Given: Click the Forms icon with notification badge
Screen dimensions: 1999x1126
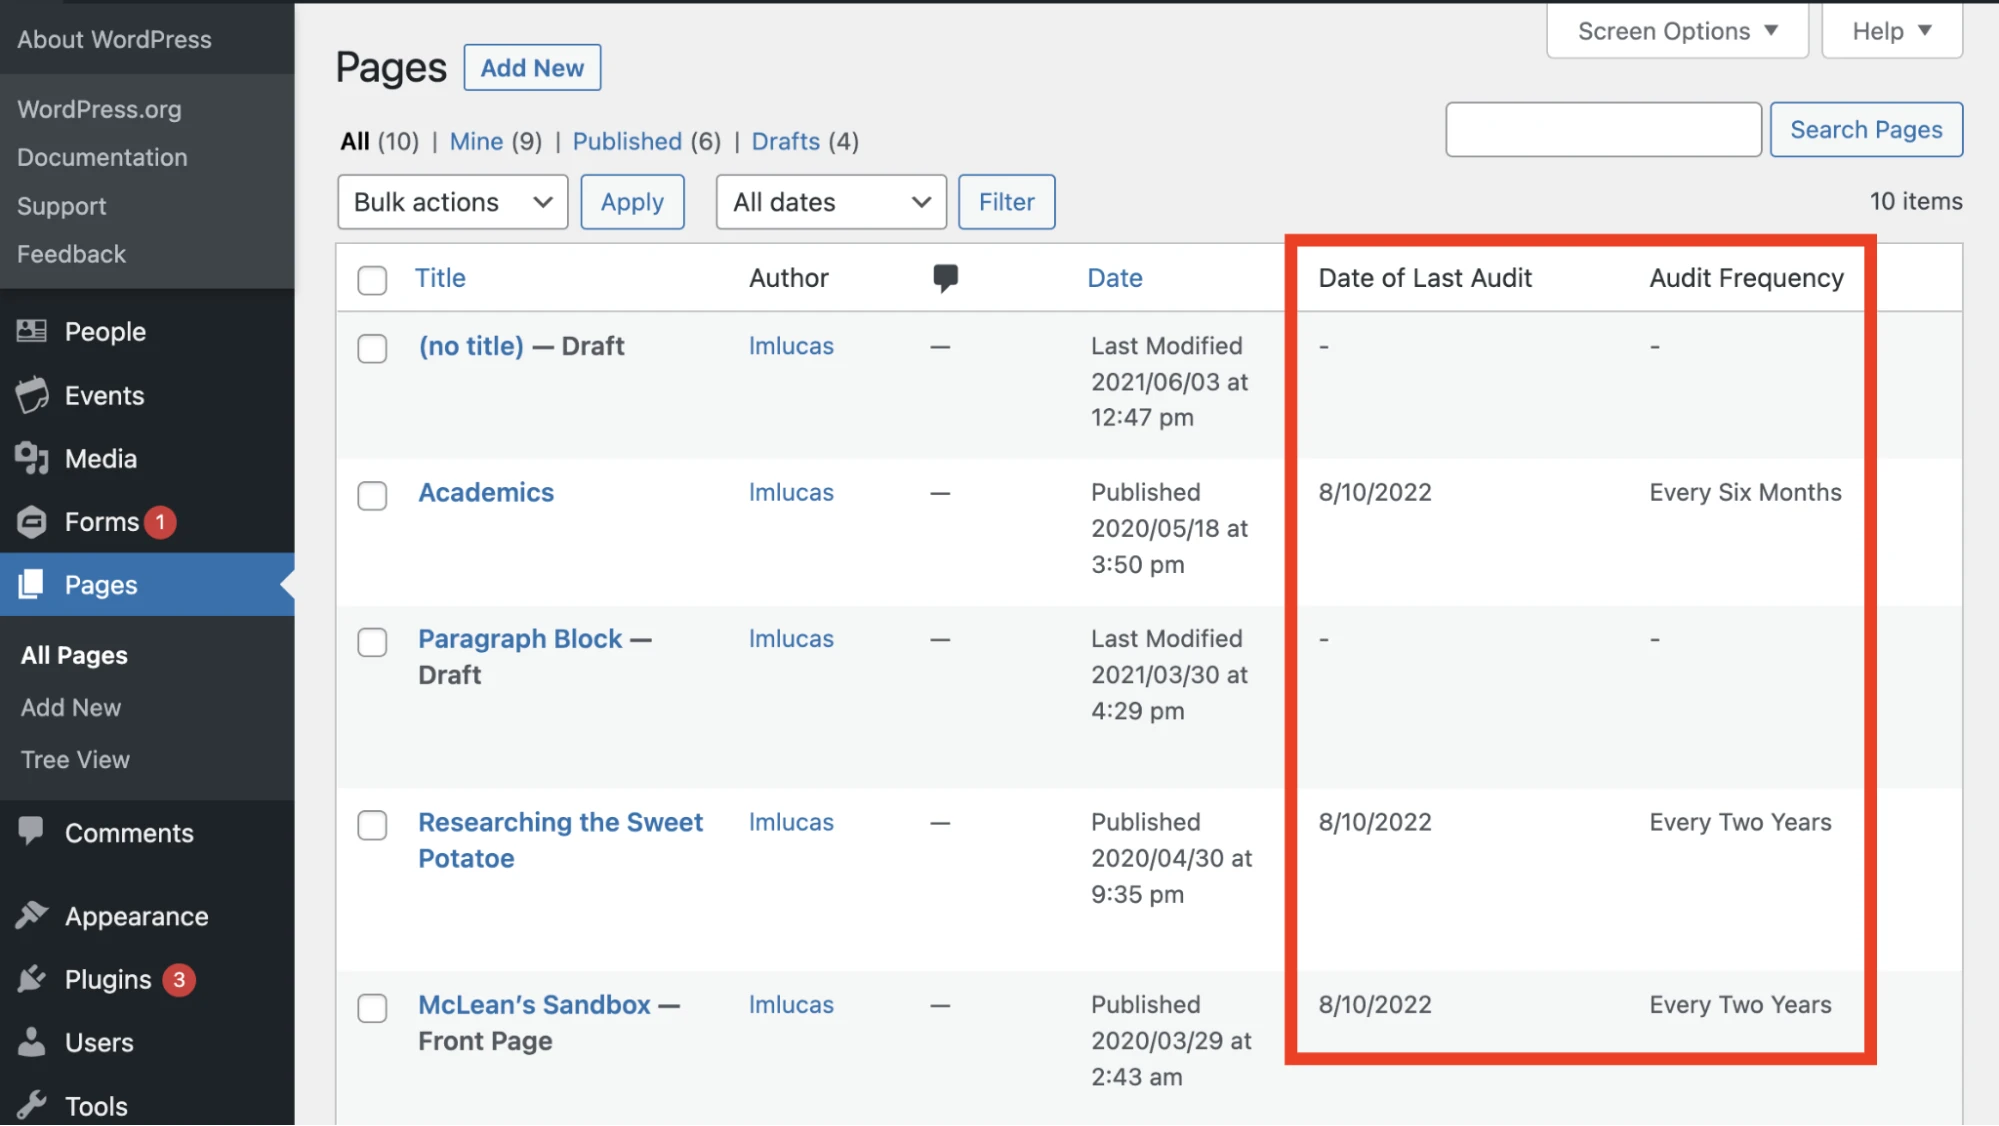Looking at the screenshot, I should tap(32, 521).
